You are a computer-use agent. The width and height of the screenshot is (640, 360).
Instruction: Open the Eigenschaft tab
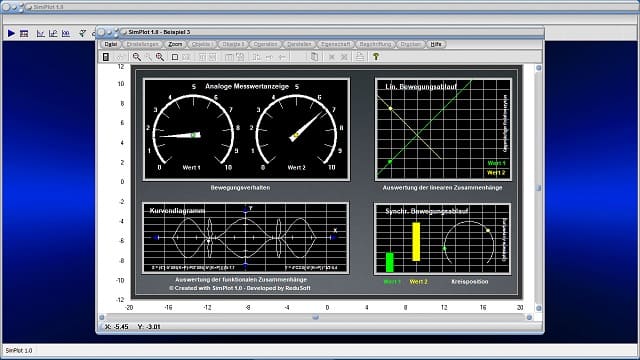click(x=336, y=44)
